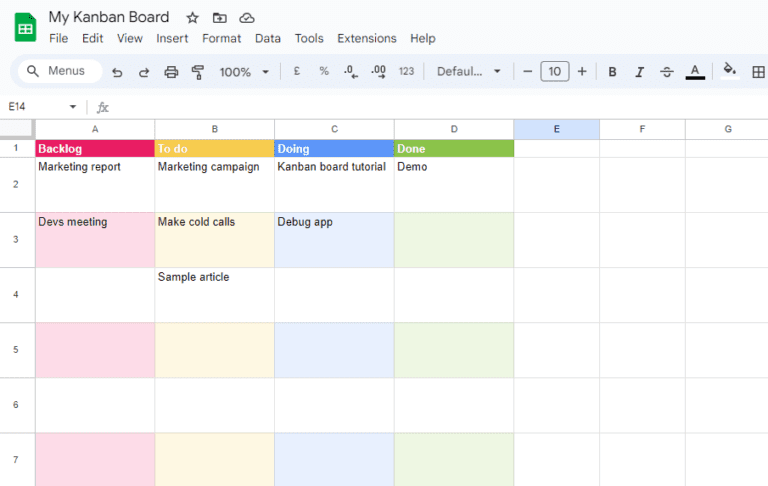Select the Backlog header cell

pos(95,148)
